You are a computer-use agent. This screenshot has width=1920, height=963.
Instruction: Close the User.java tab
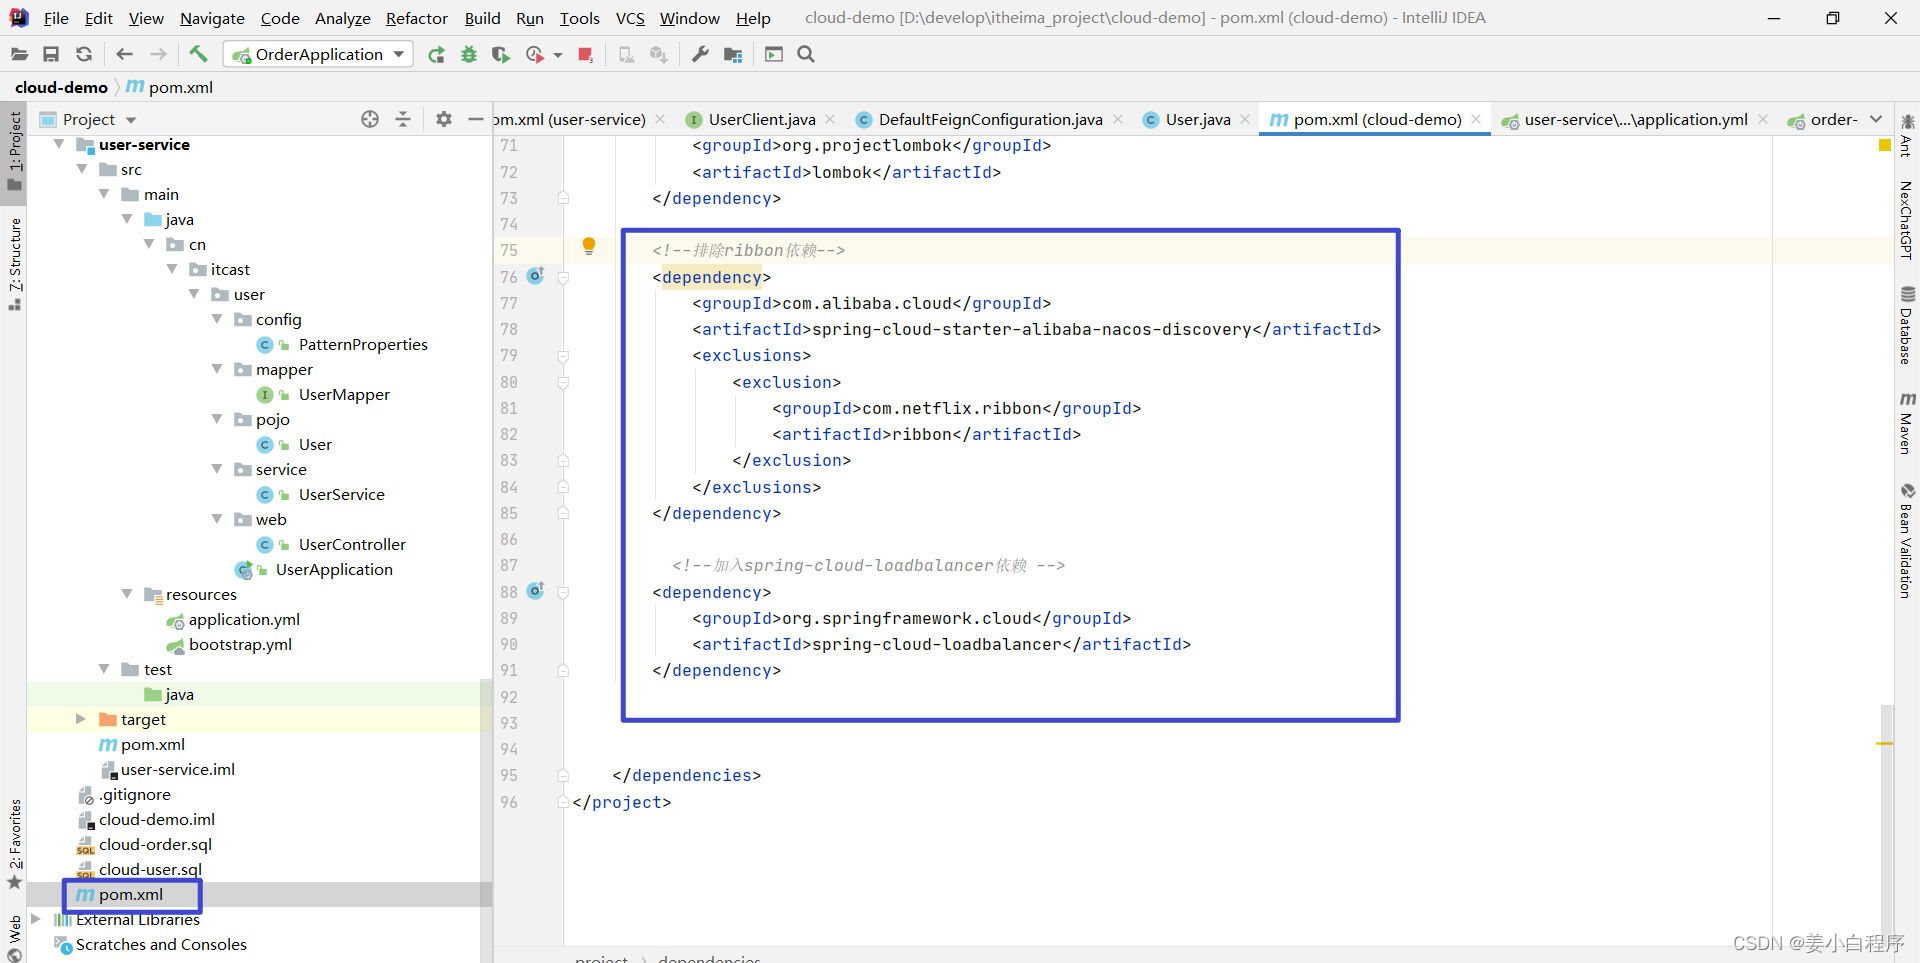coord(1245,119)
